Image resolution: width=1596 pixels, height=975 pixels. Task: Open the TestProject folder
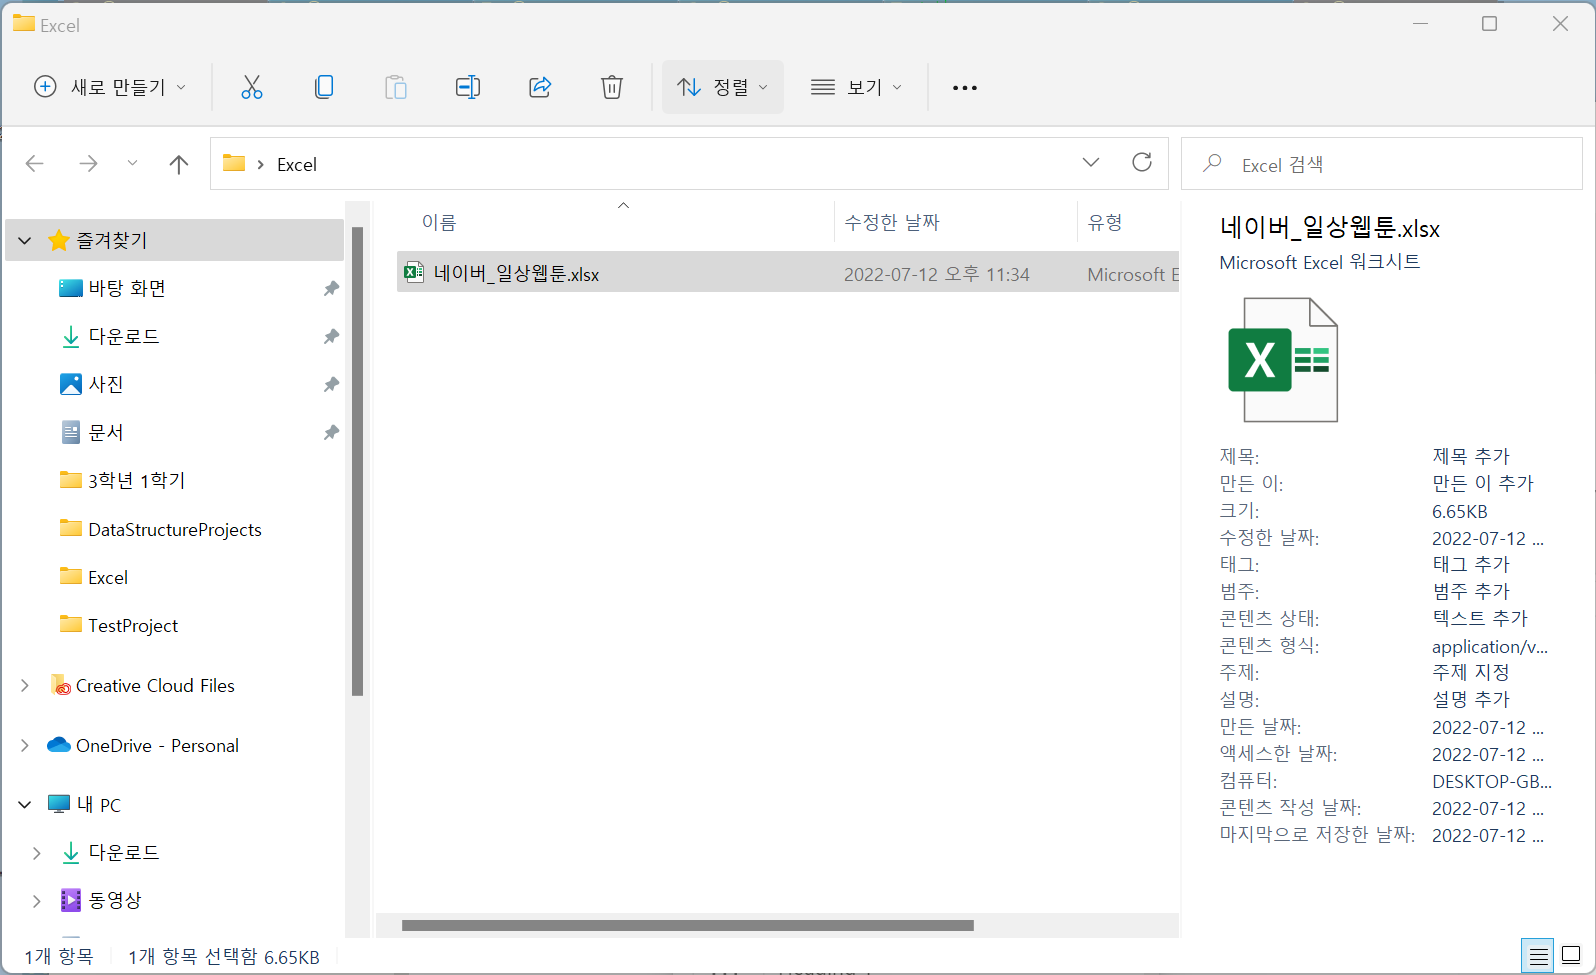[133, 626]
